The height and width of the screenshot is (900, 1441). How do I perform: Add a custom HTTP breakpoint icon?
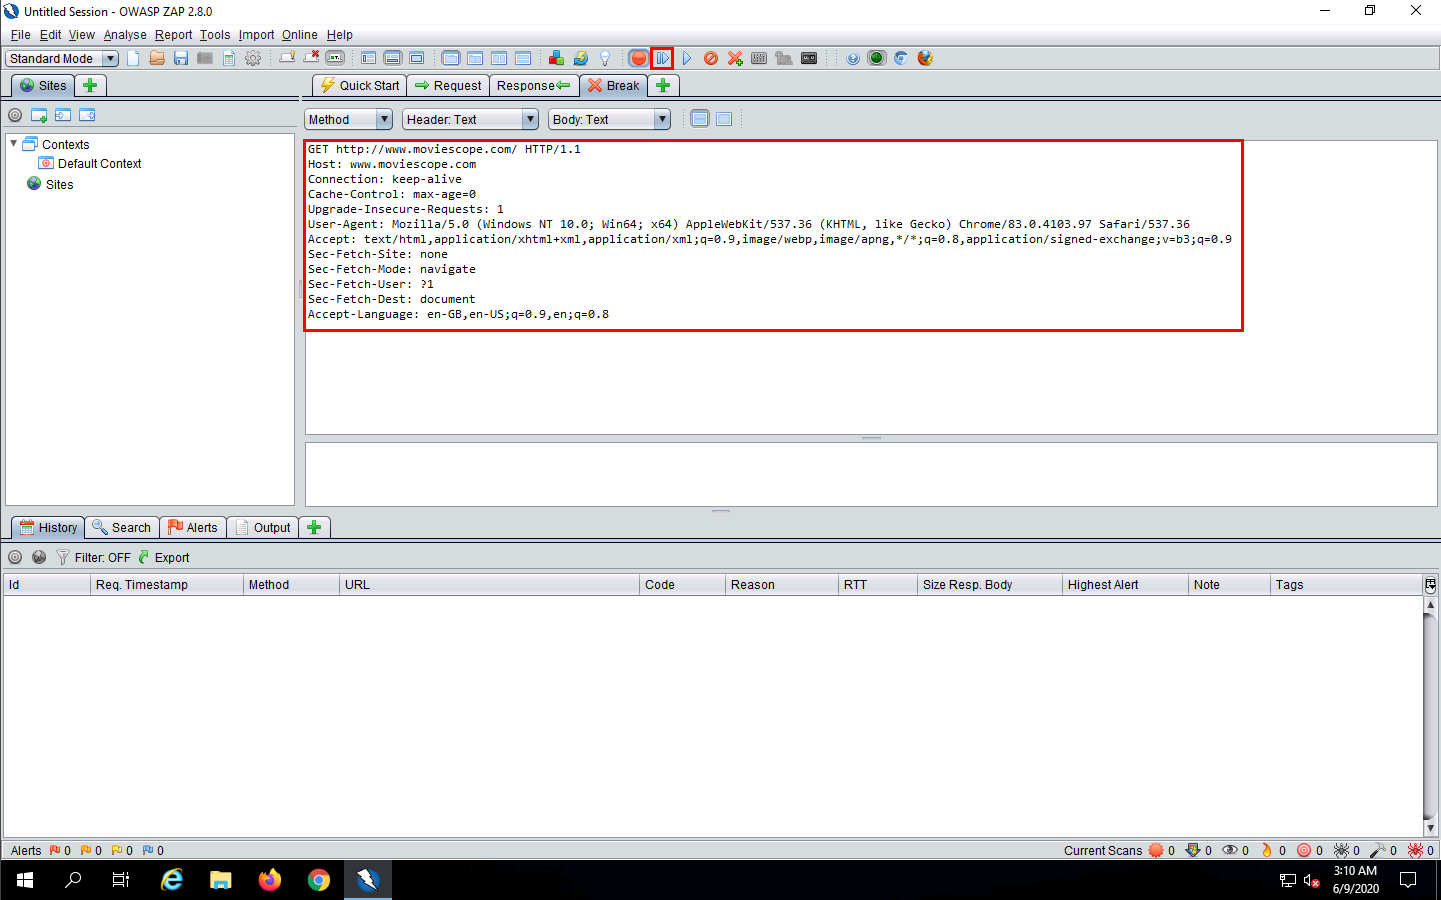(x=735, y=58)
